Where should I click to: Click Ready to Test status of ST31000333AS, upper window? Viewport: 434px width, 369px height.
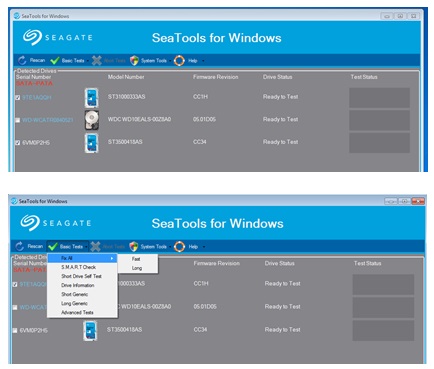coord(280,97)
